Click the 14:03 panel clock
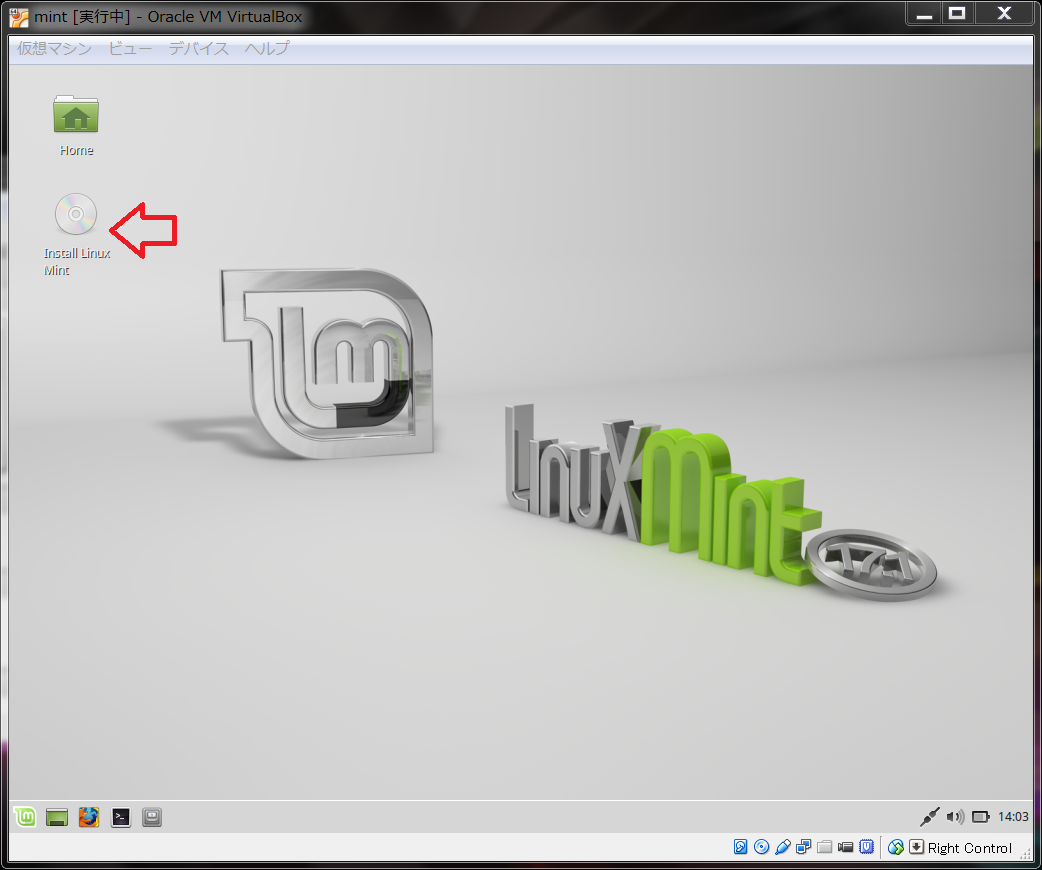 click(1013, 817)
